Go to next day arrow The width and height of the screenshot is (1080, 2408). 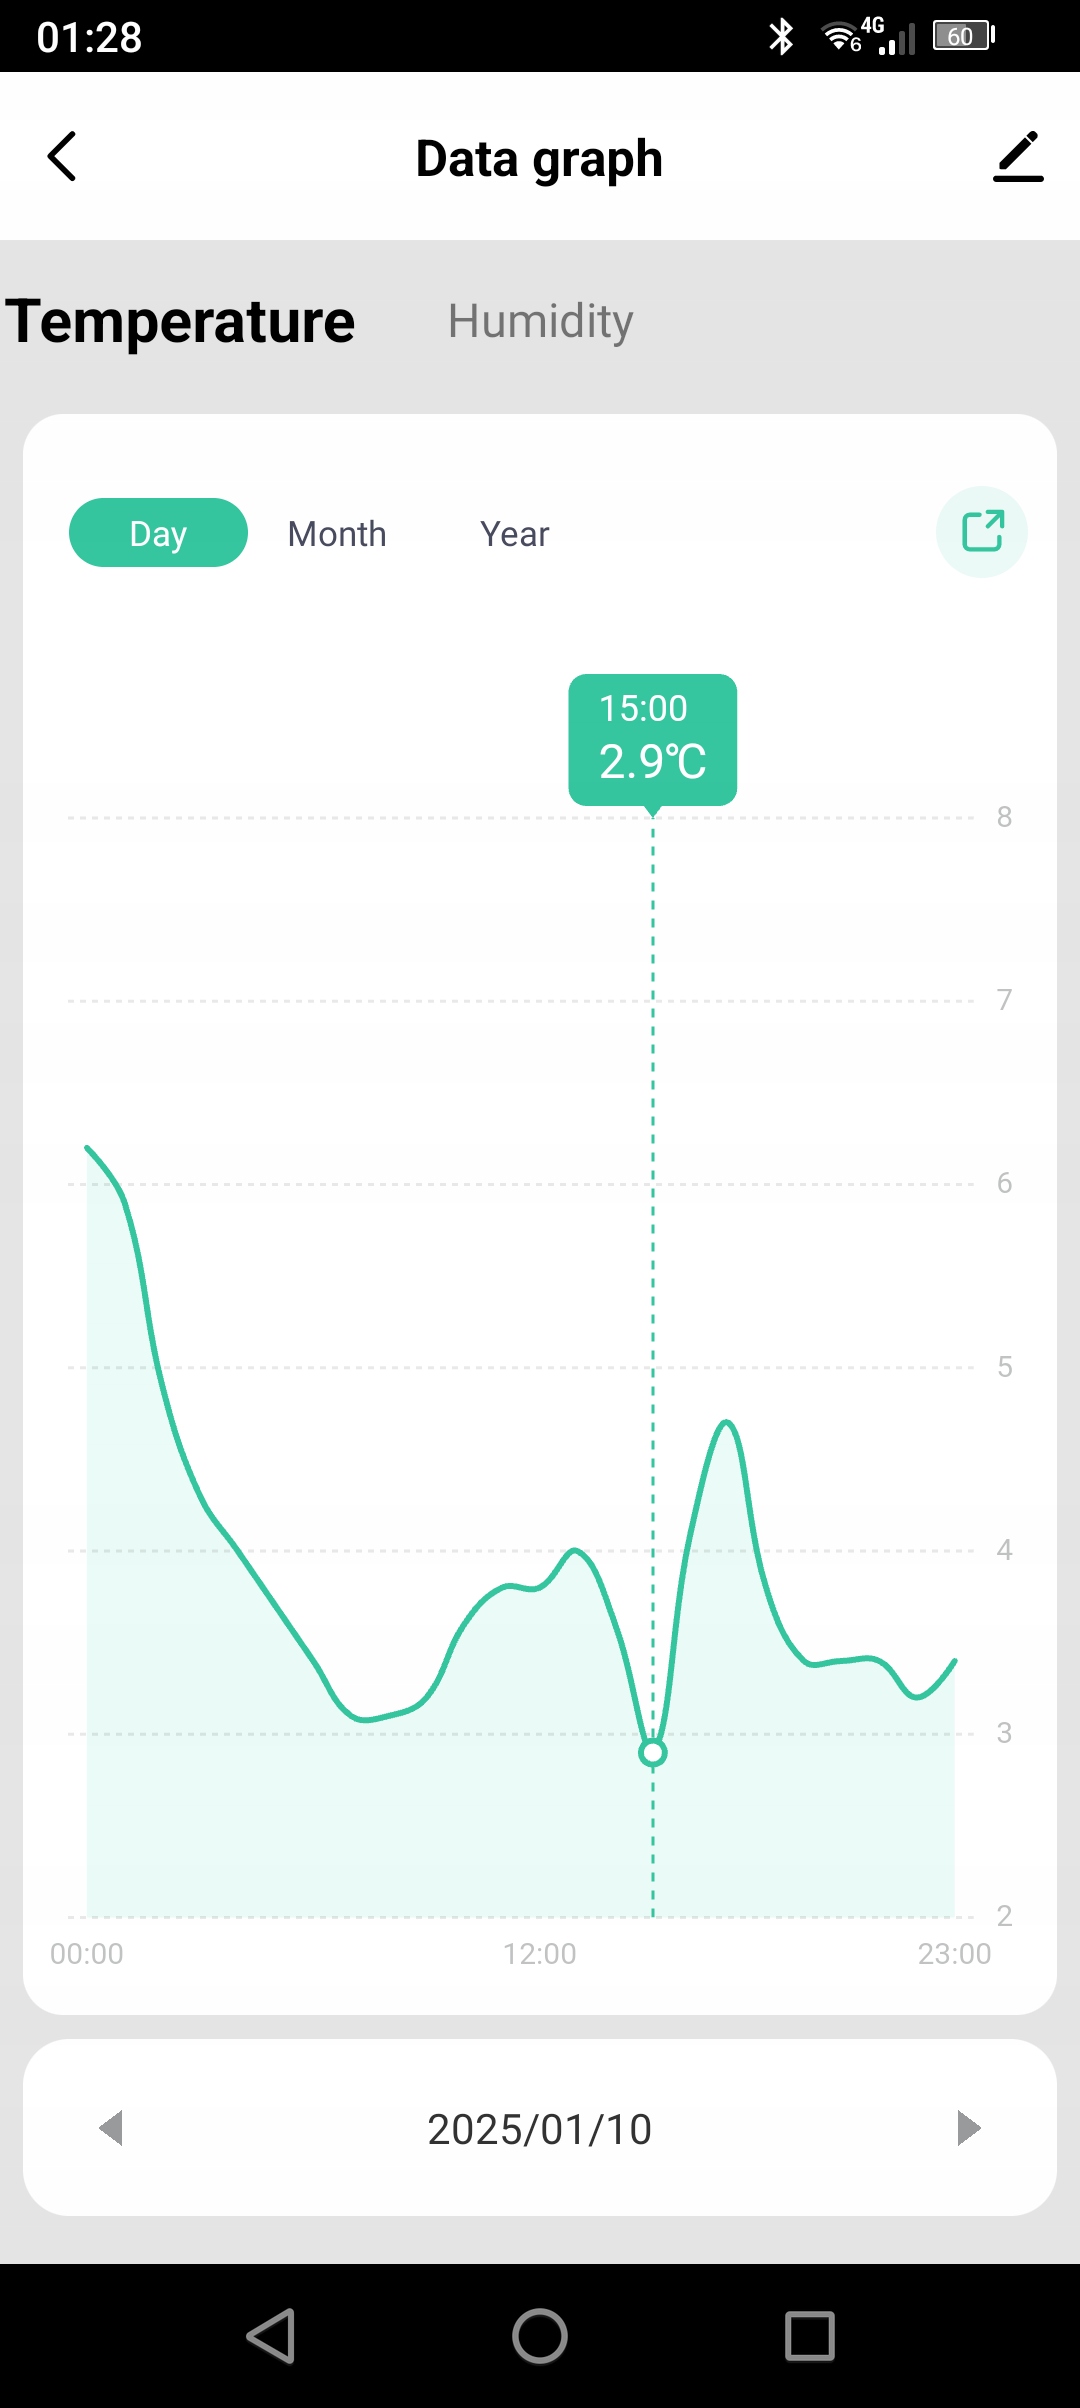tap(968, 2128)
